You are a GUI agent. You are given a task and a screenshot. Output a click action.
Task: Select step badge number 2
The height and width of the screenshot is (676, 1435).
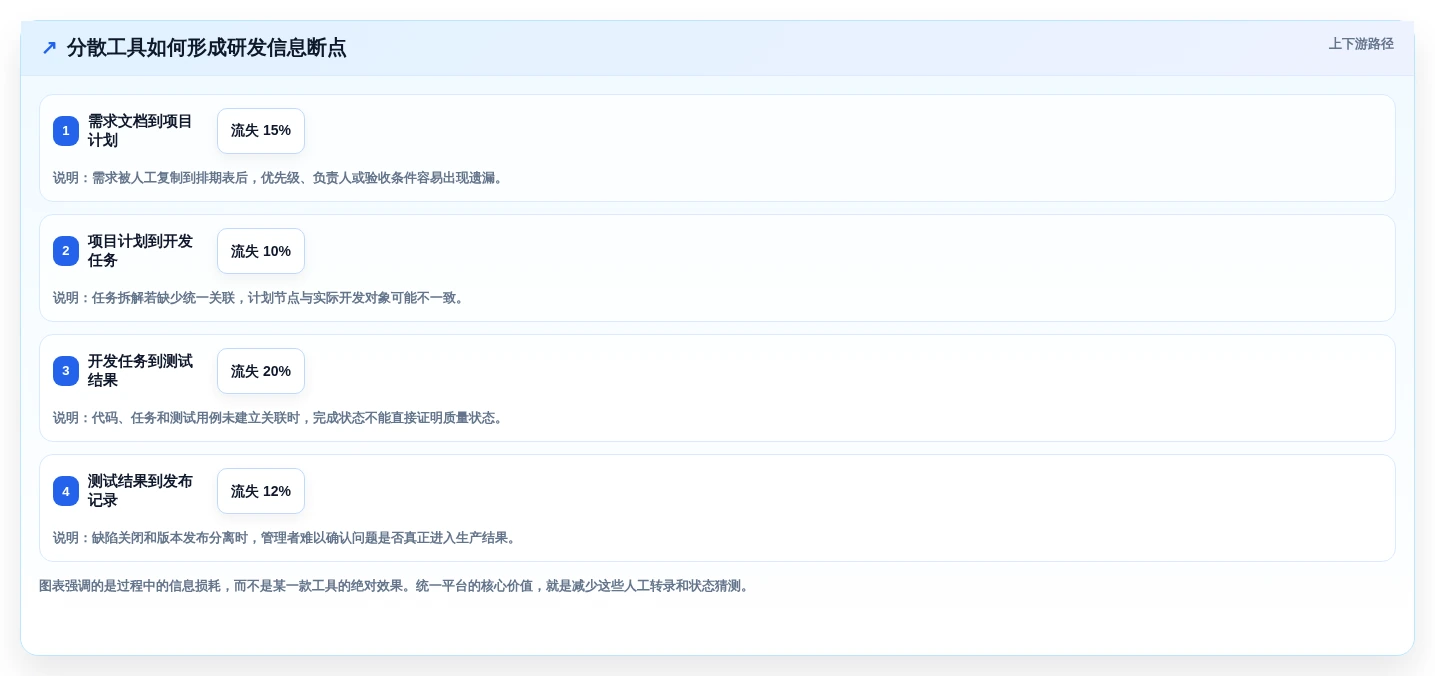[66, 251]
